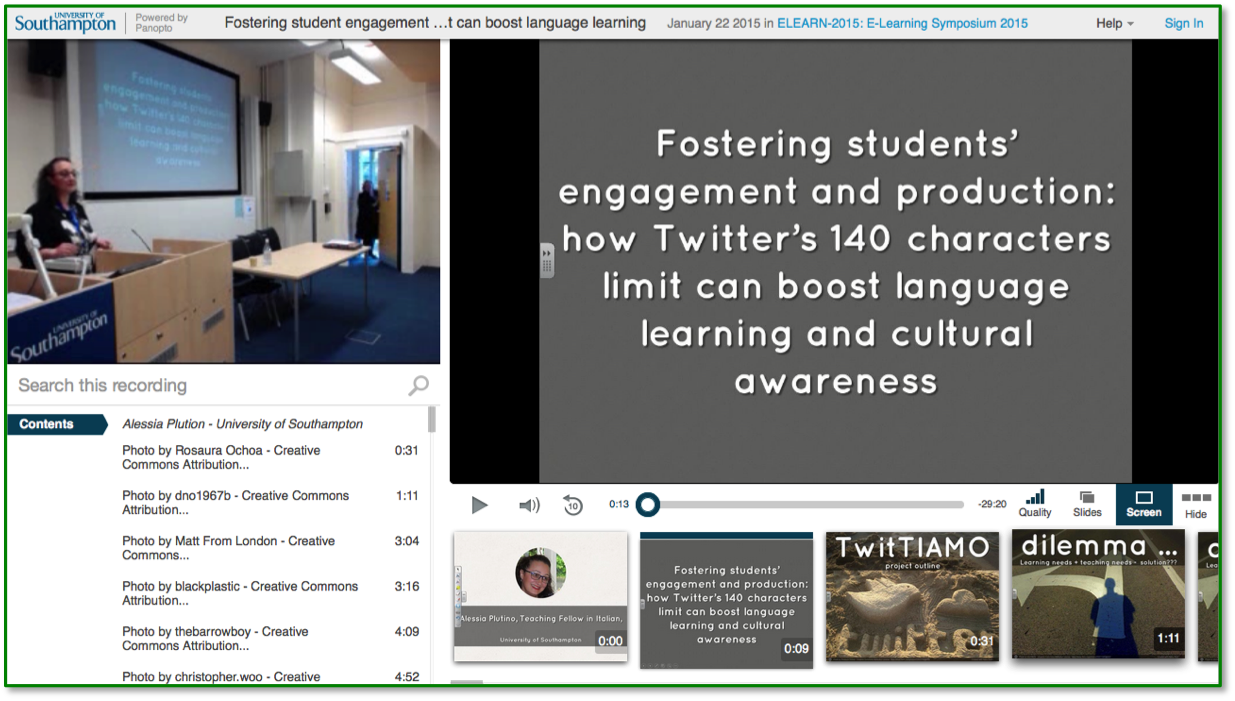Click the Powered by Panopto label
The width and height of the screenshot is (1235, 701).
point(162,23)
